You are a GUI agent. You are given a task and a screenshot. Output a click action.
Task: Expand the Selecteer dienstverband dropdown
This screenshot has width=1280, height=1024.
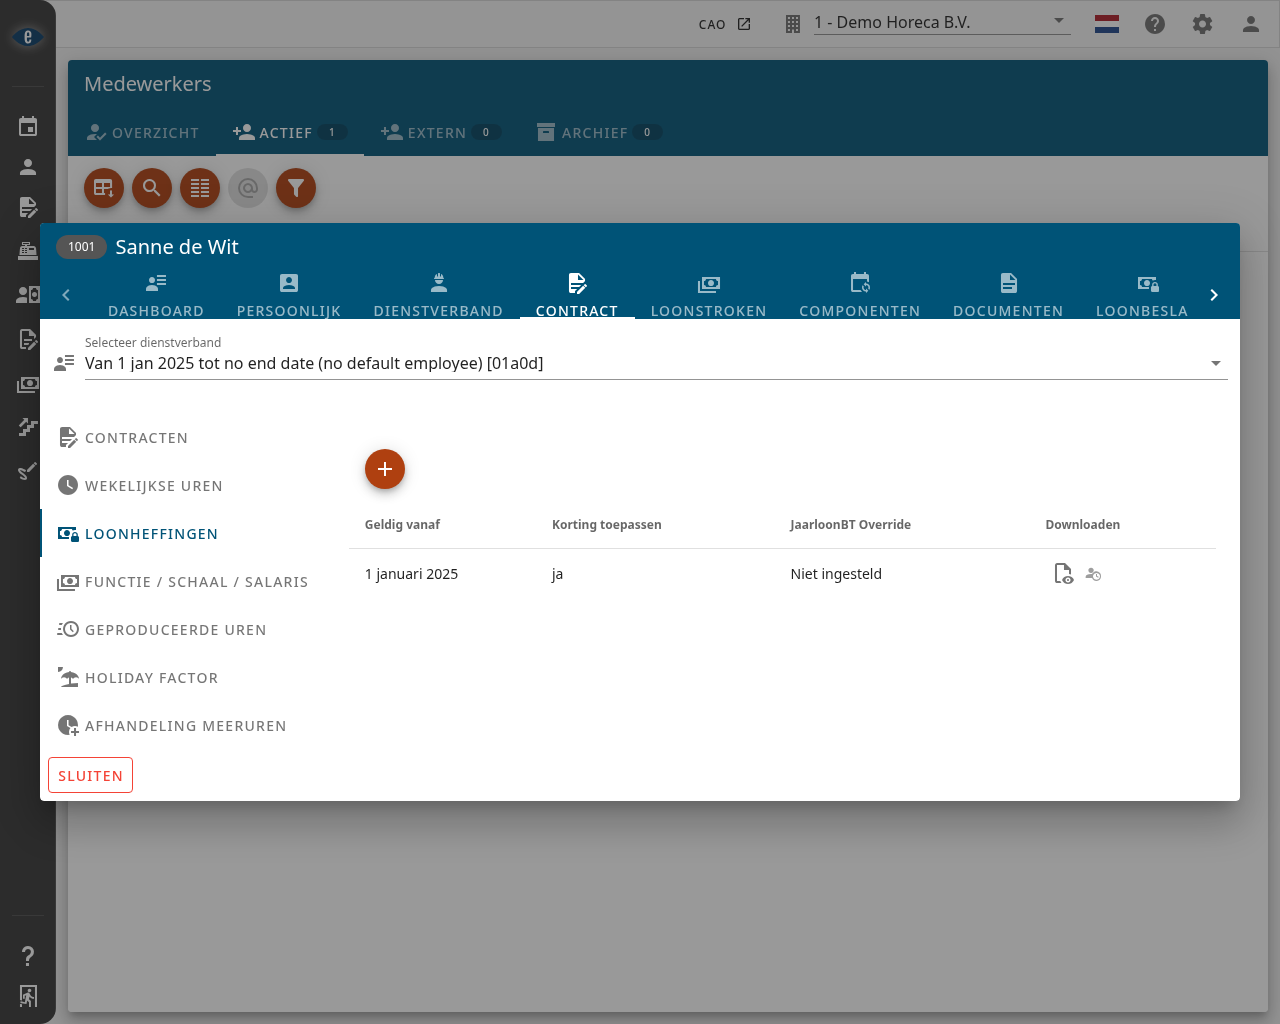(x=656, y=363)
